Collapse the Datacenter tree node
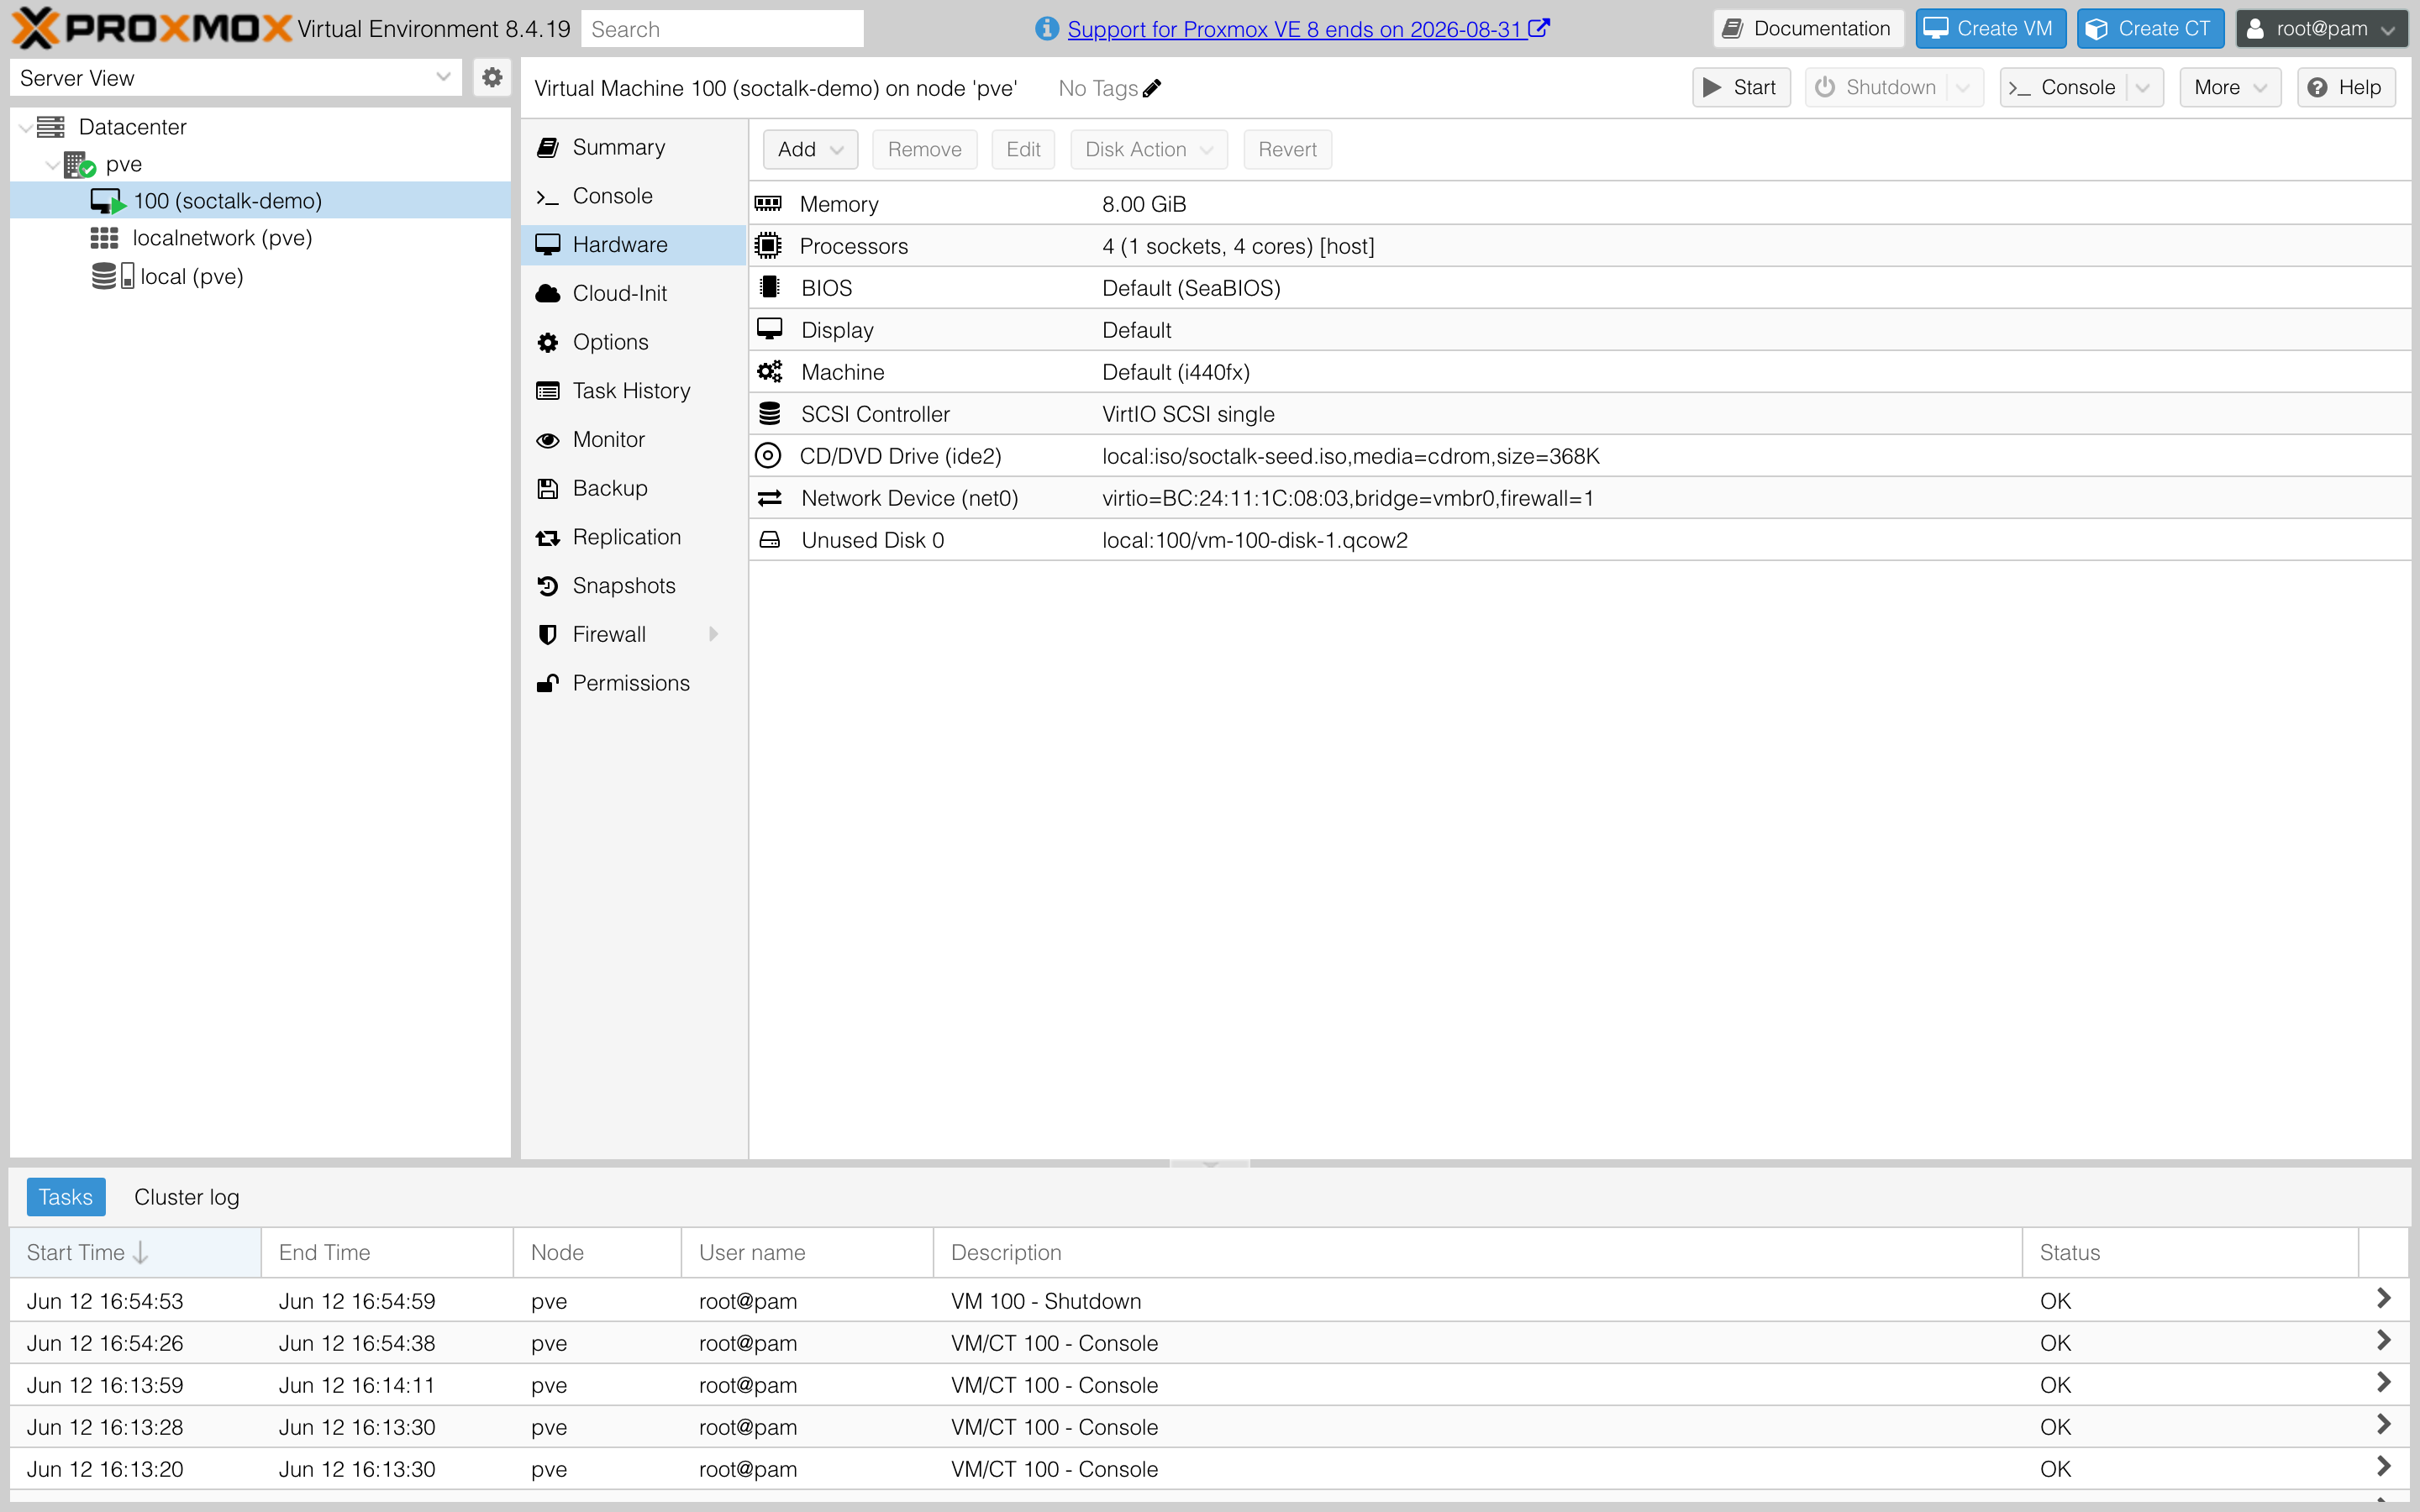Screen dimensions: 2420x1512 (x=25, y=128)
